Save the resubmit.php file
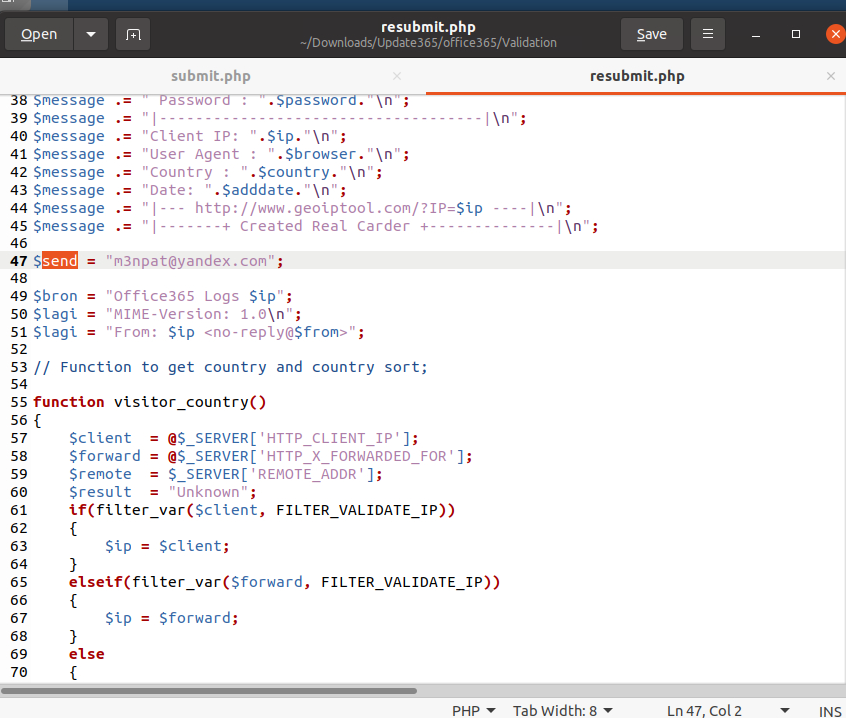846x718 pixels. pyautogui.click(x=652, y=34)
